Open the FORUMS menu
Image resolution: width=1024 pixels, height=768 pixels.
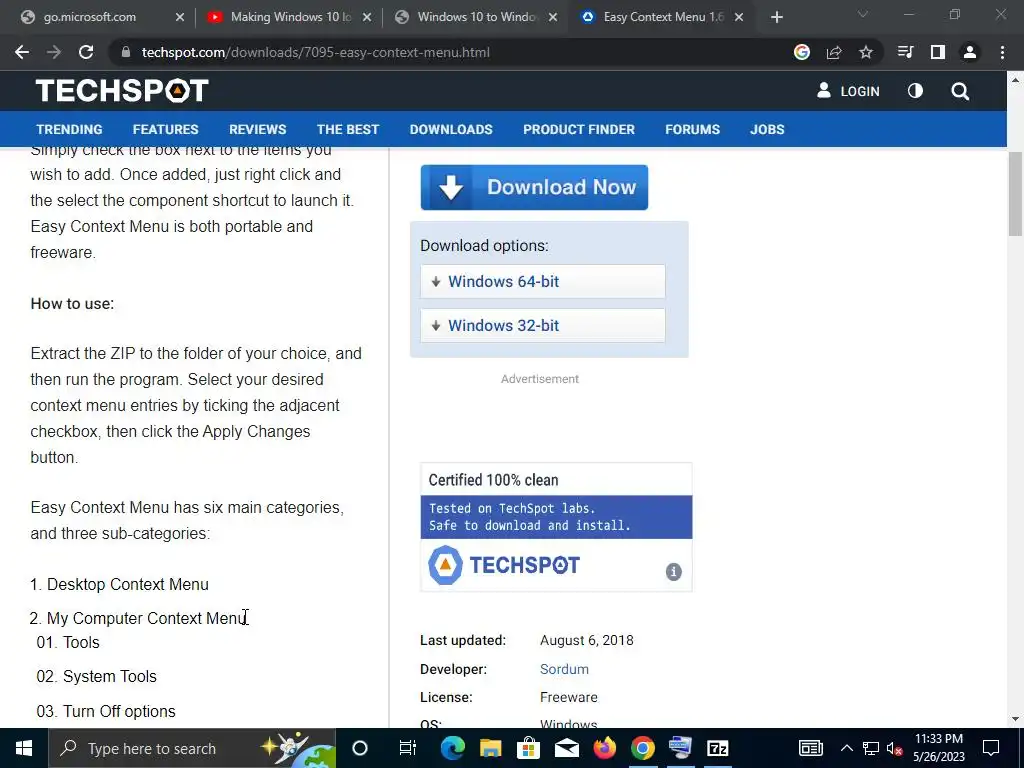point(692,129)
